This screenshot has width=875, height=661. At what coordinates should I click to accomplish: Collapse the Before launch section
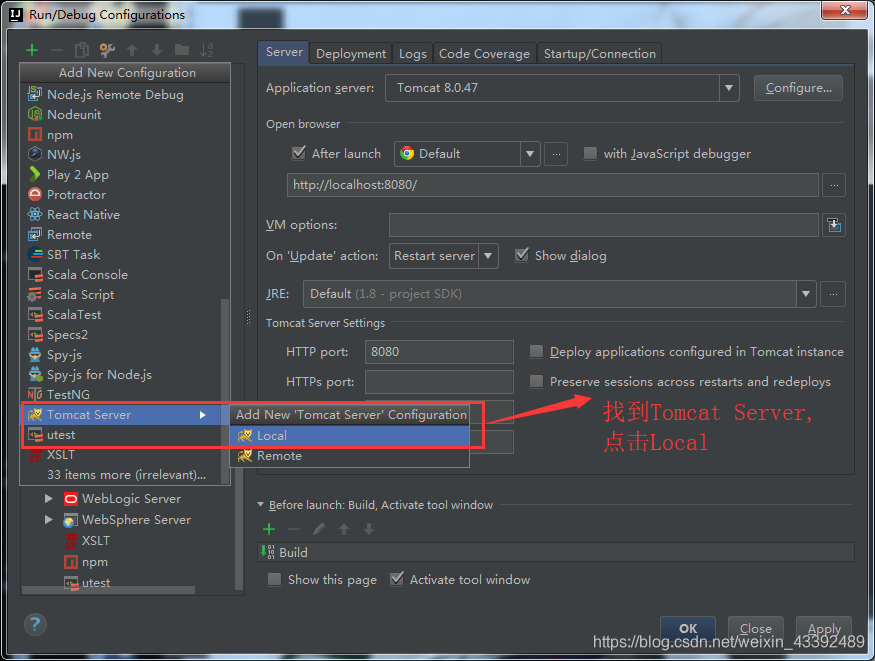point(261,504)
